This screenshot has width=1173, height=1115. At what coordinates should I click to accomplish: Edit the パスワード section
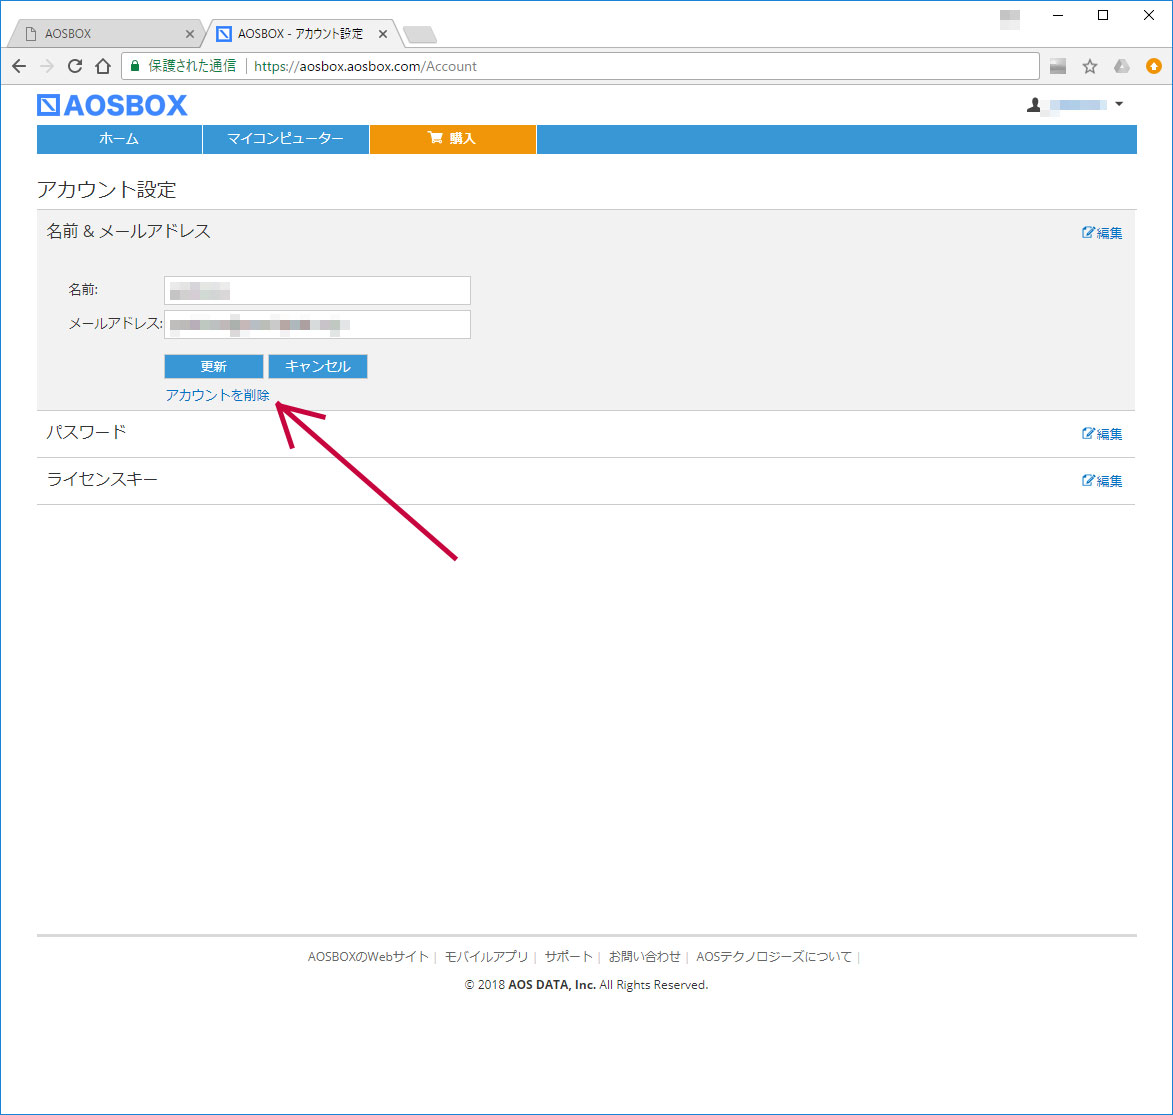tap(1102, 433)
